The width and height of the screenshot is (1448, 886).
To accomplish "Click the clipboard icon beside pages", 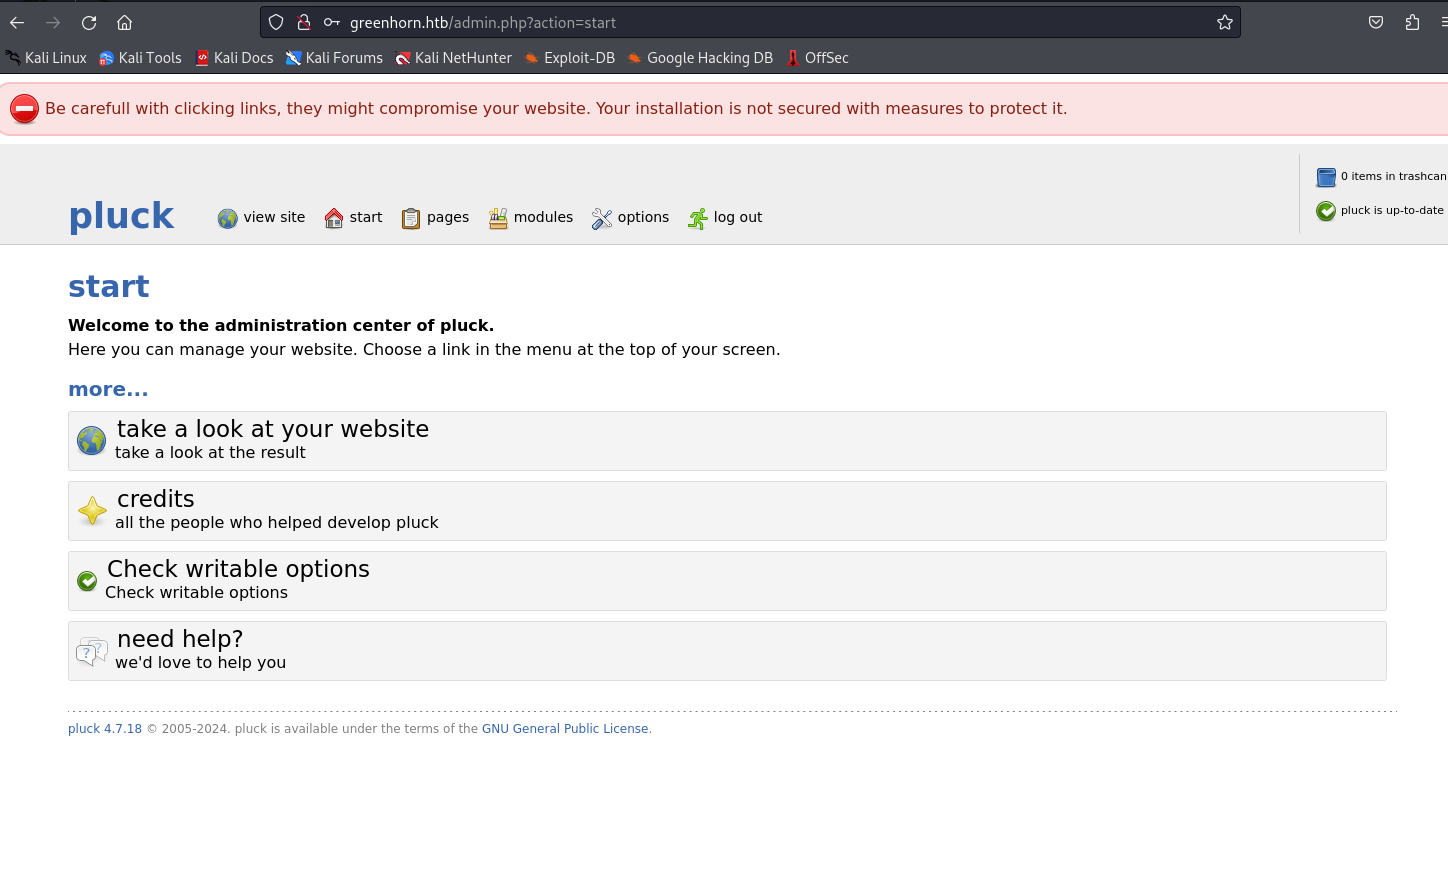I will point(411,218).
